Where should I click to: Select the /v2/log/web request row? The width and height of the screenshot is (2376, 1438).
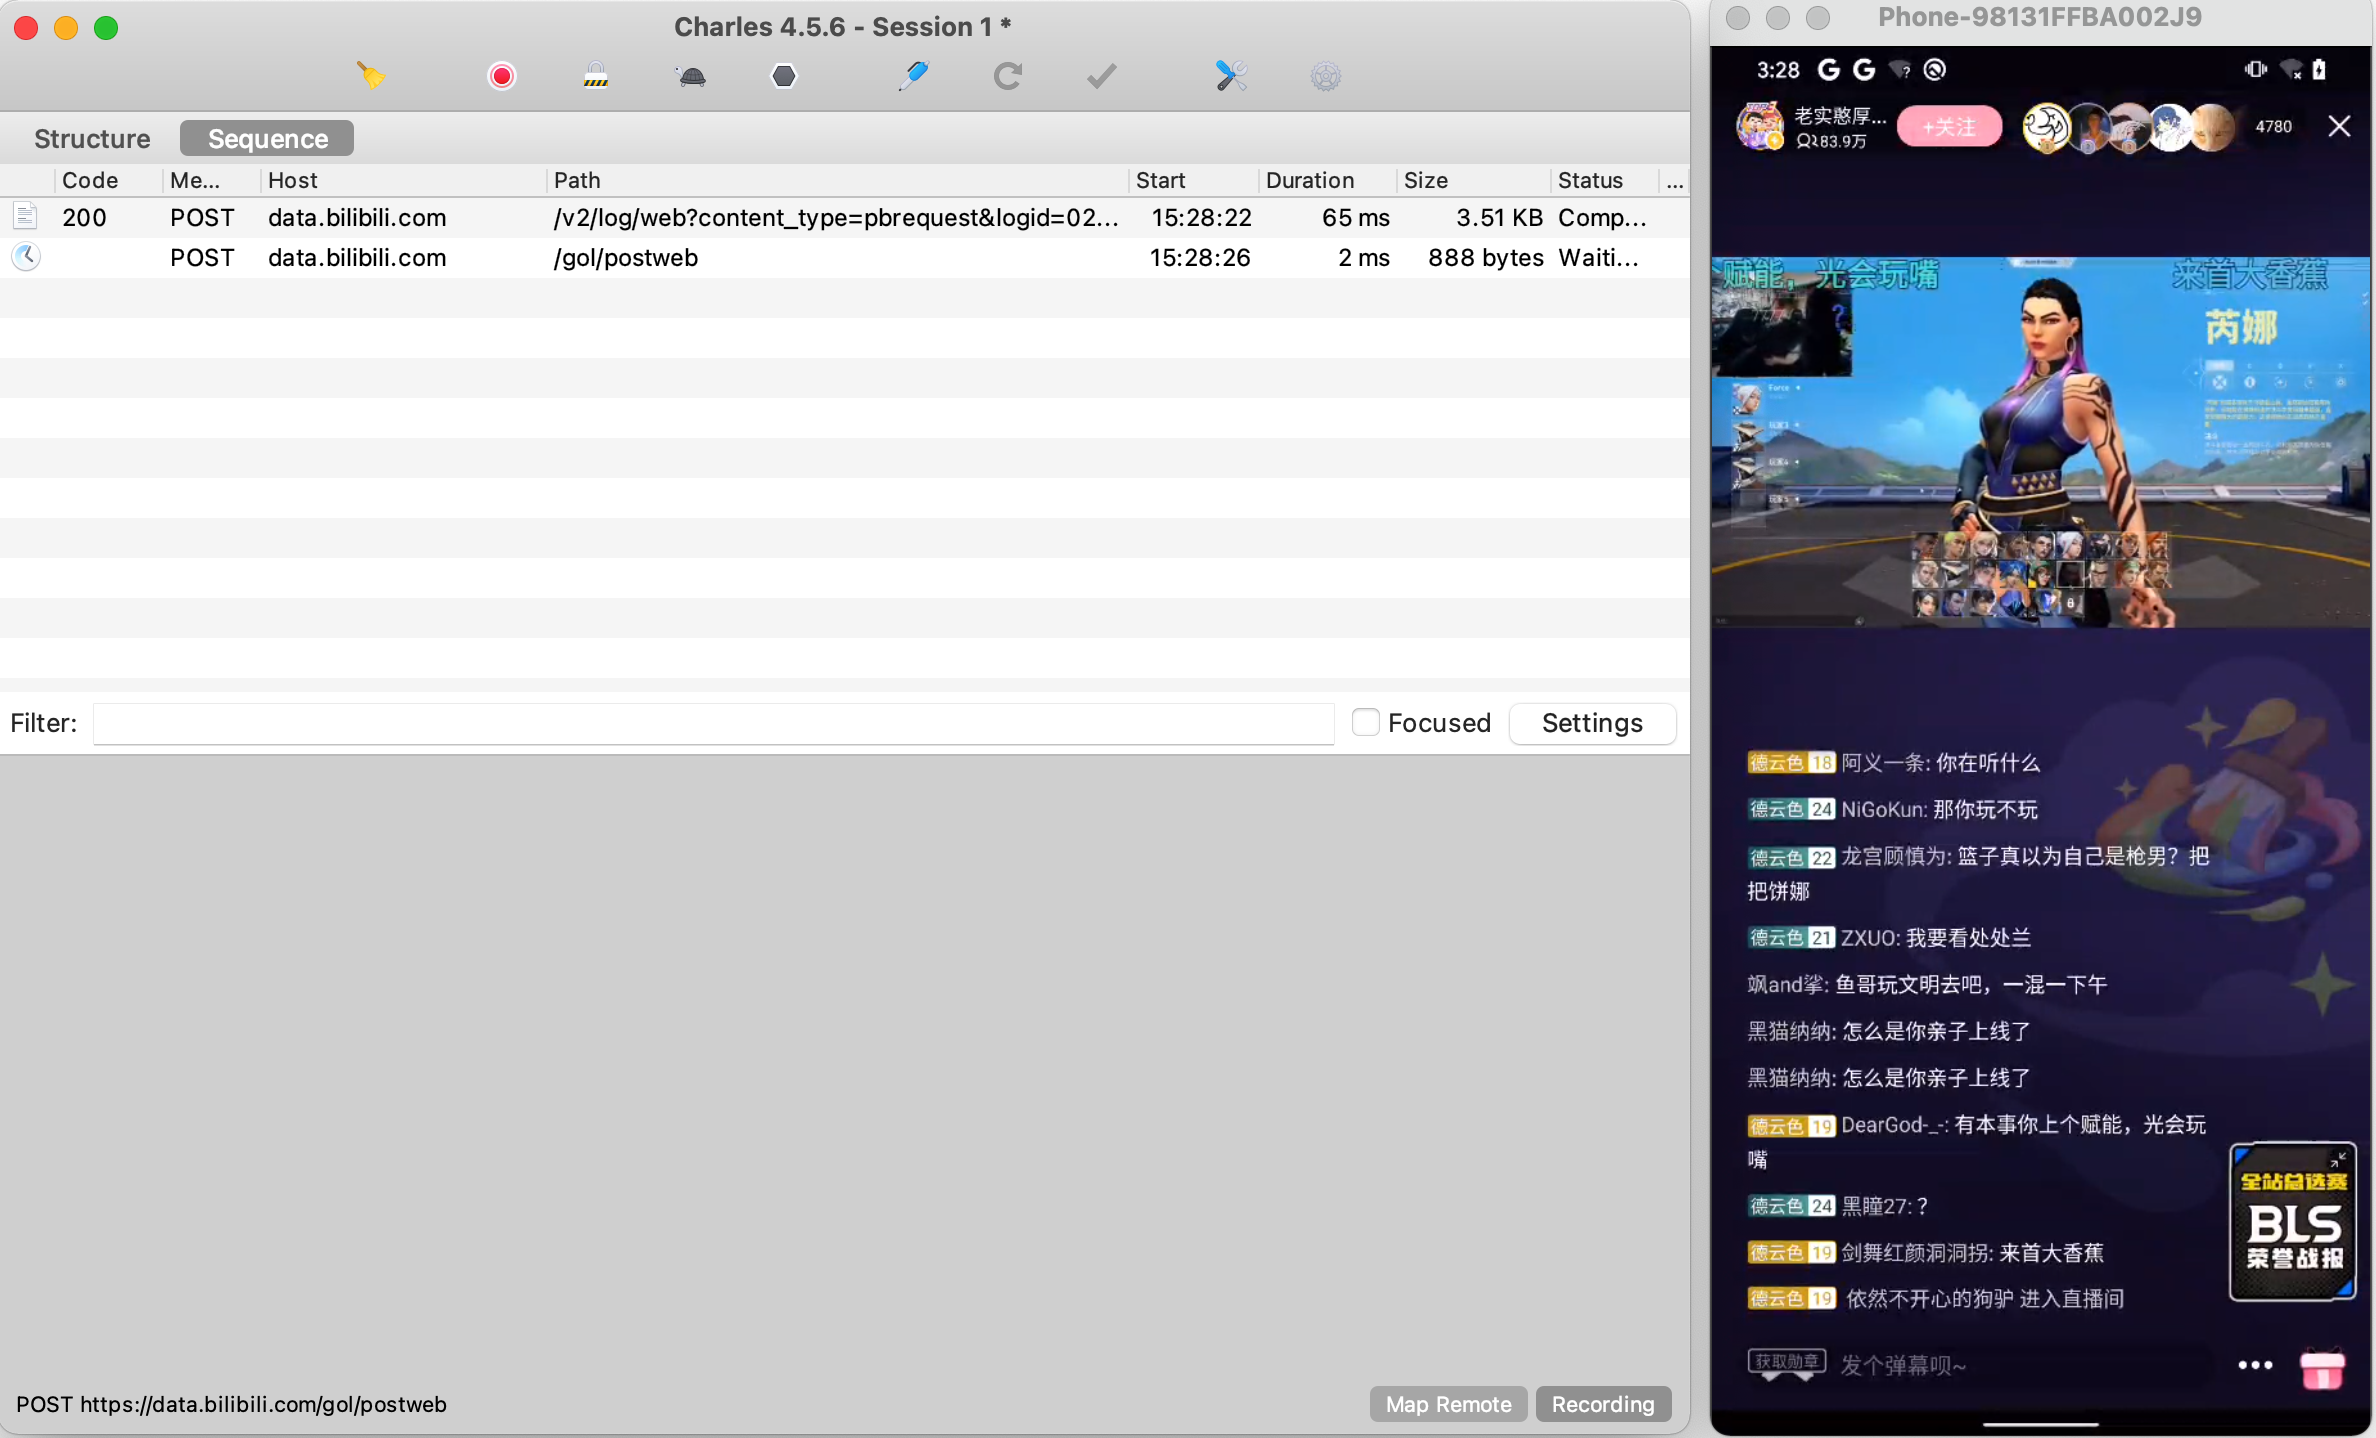point(845,217)
